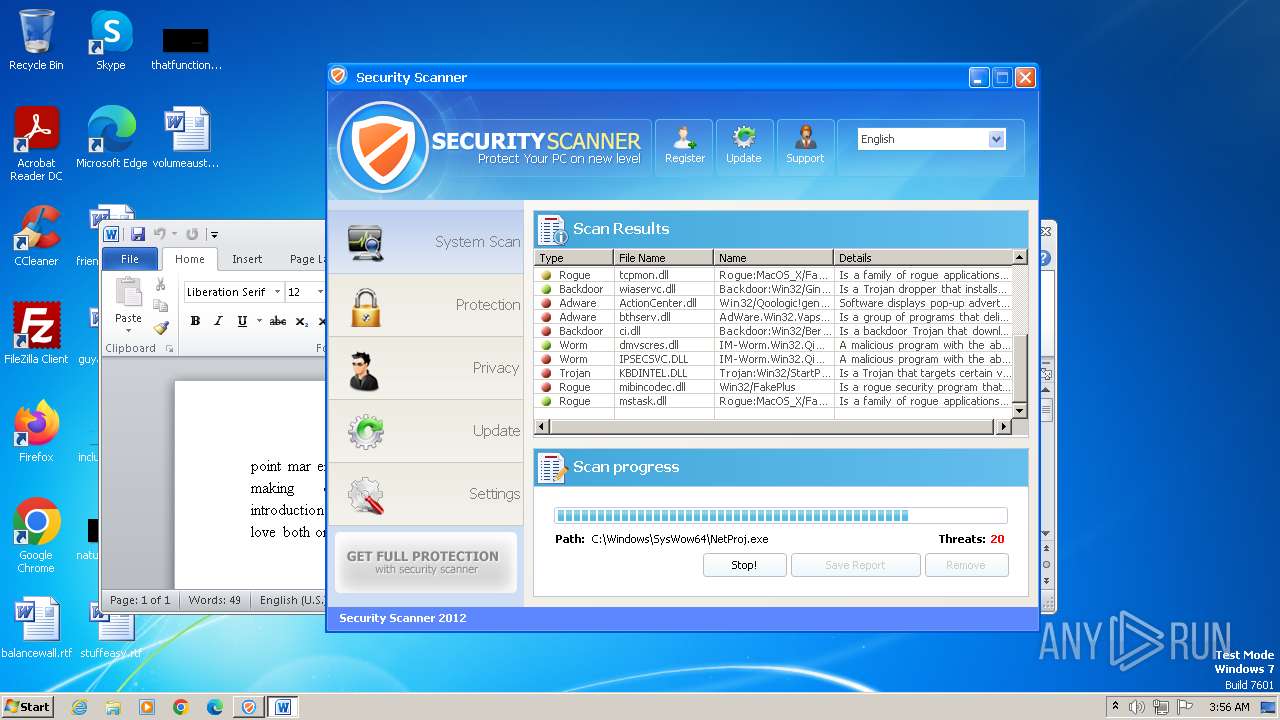Screen dimensions: 1280x720
Task: Click the Save icon in Word toolbar
Action: pos(138,234)
